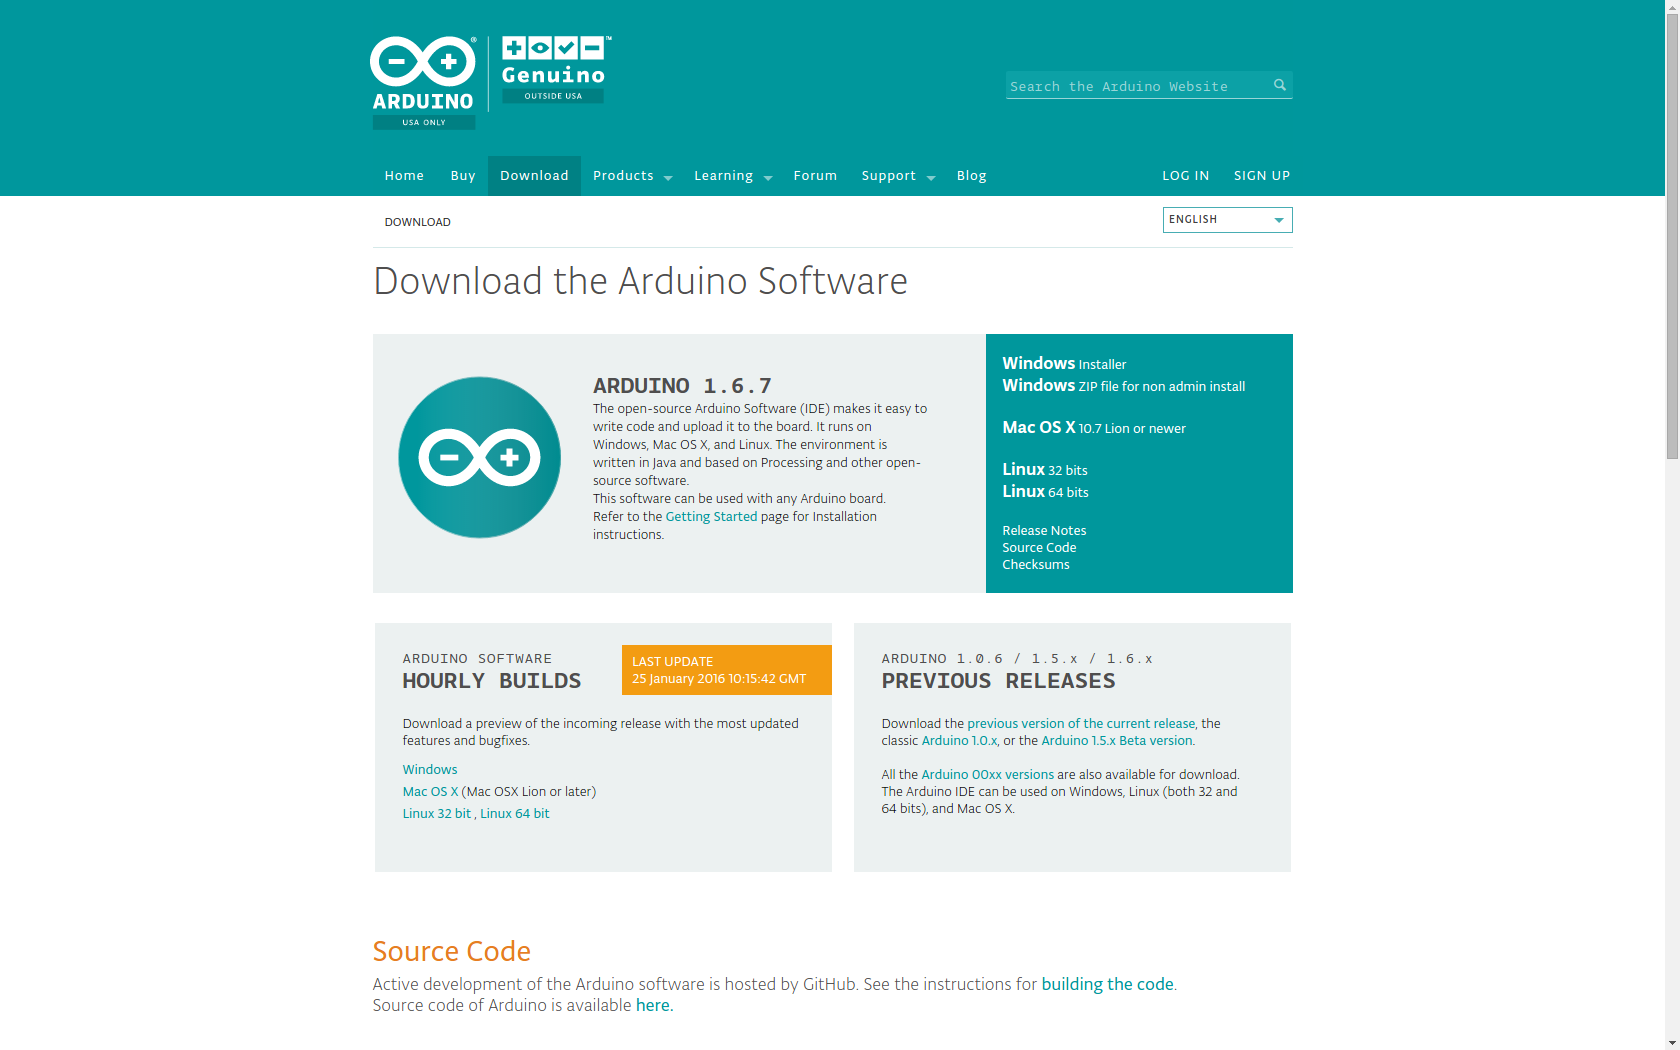Click the Arduino logo
The height and width of the screenshot is (1050, 1680).
pos(423,75)
